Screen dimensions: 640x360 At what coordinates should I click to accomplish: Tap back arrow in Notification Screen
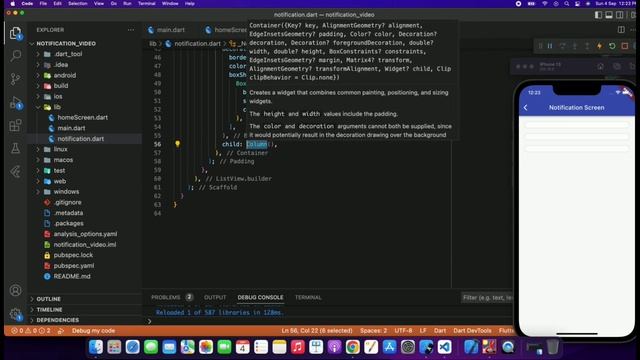point(526,108)
